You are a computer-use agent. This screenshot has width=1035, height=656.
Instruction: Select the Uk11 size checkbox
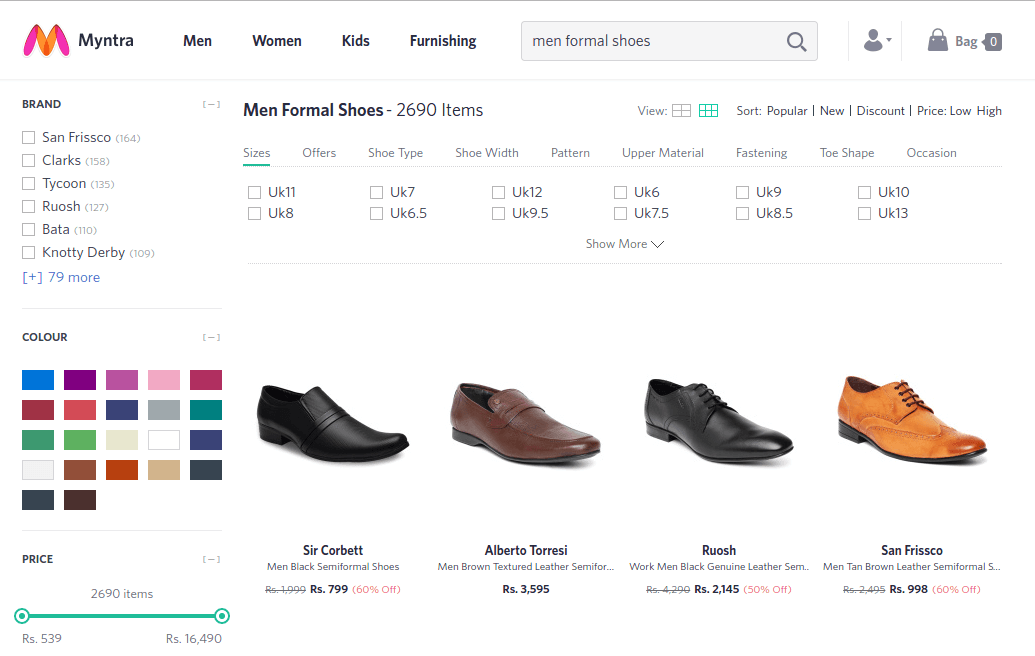point(254,192)
